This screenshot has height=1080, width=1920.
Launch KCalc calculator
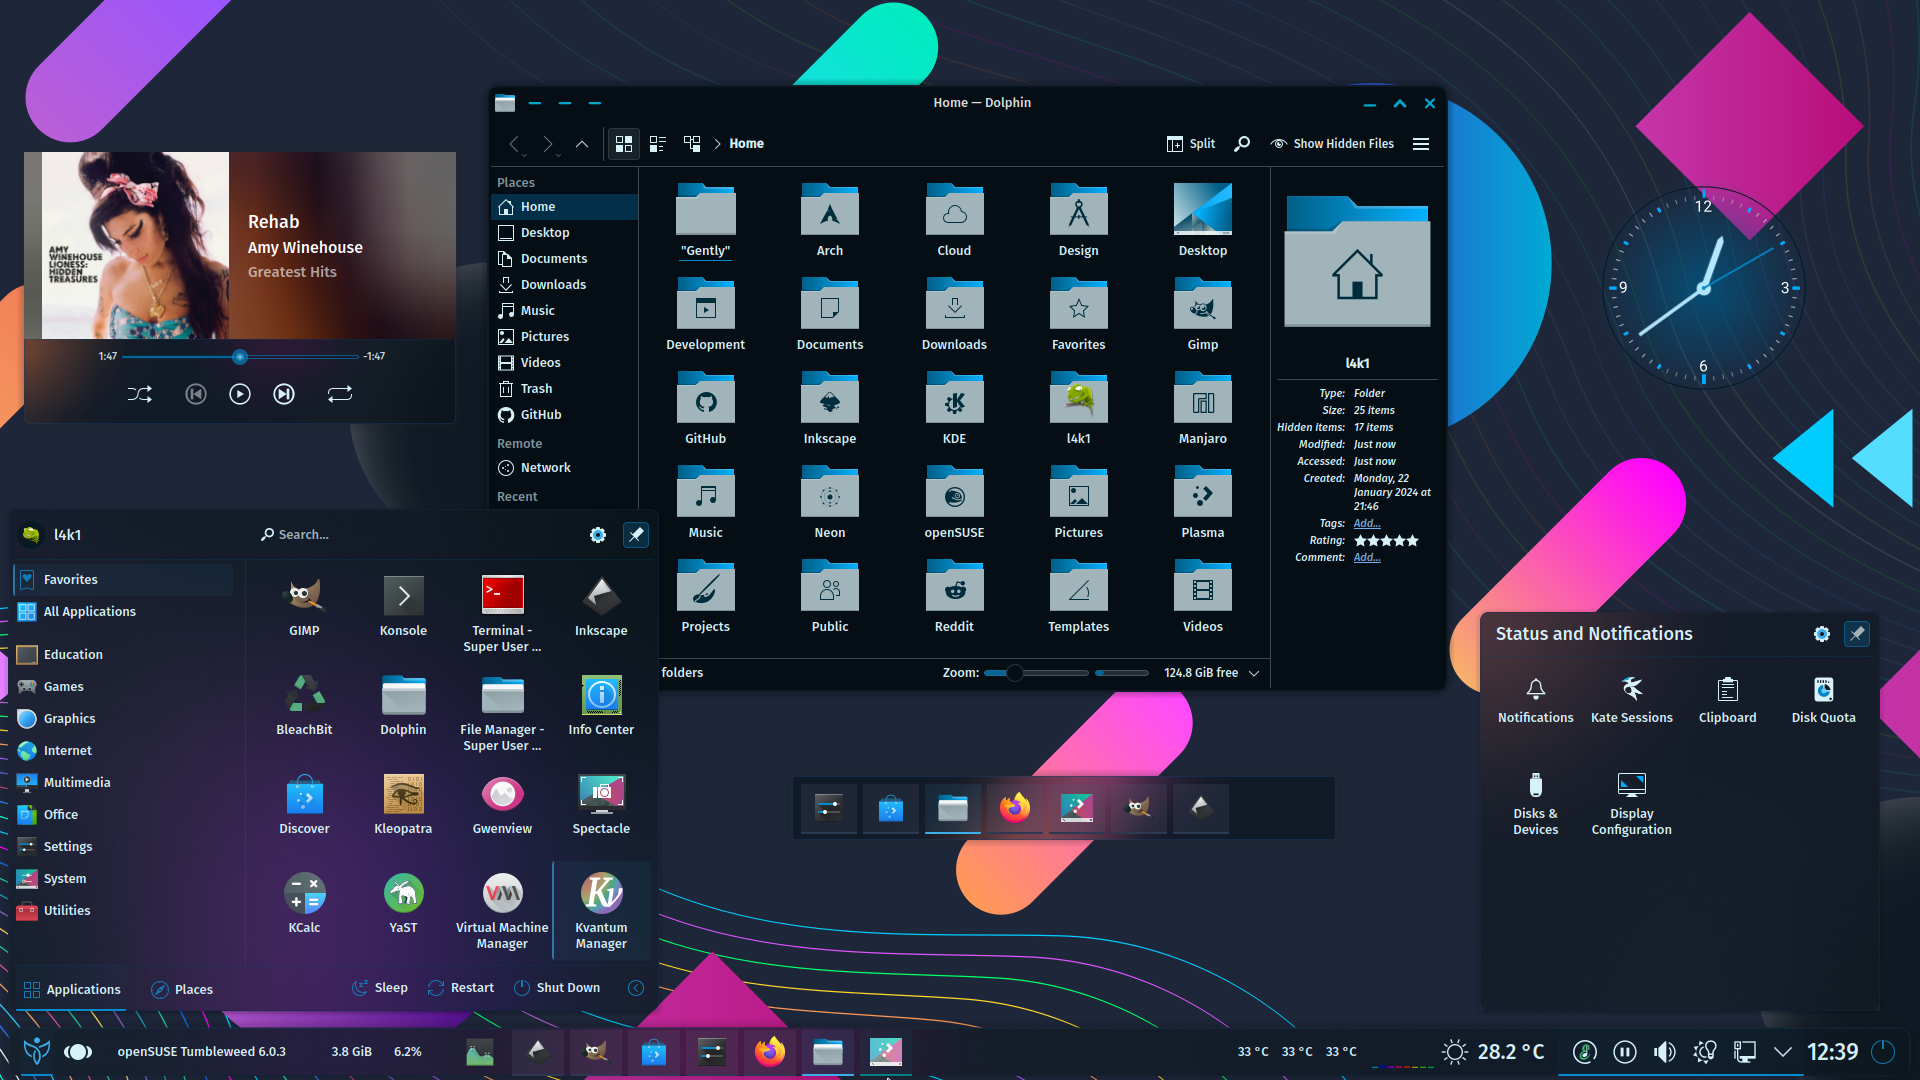[304, 904]
